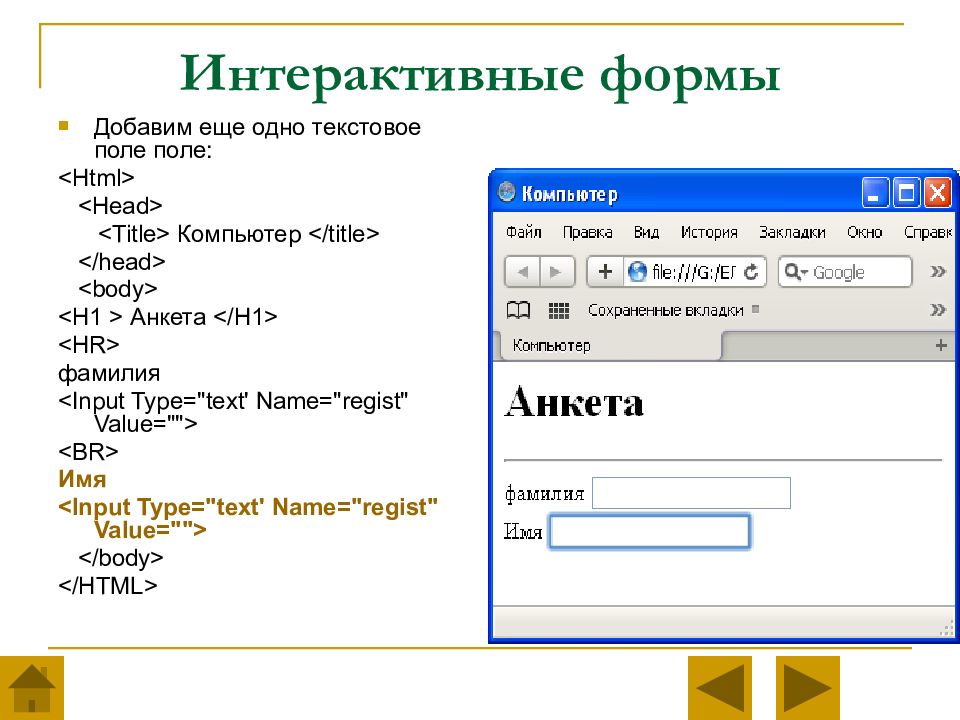Expand toolbar overflow chevron beside Google search
This screenshot has width=960, height=720.
coord(937,272)
